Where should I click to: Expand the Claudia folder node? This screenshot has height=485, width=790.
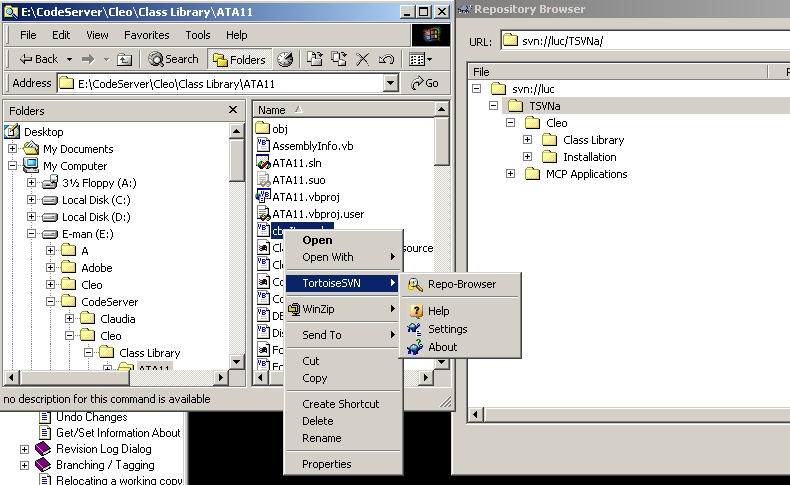70,318
